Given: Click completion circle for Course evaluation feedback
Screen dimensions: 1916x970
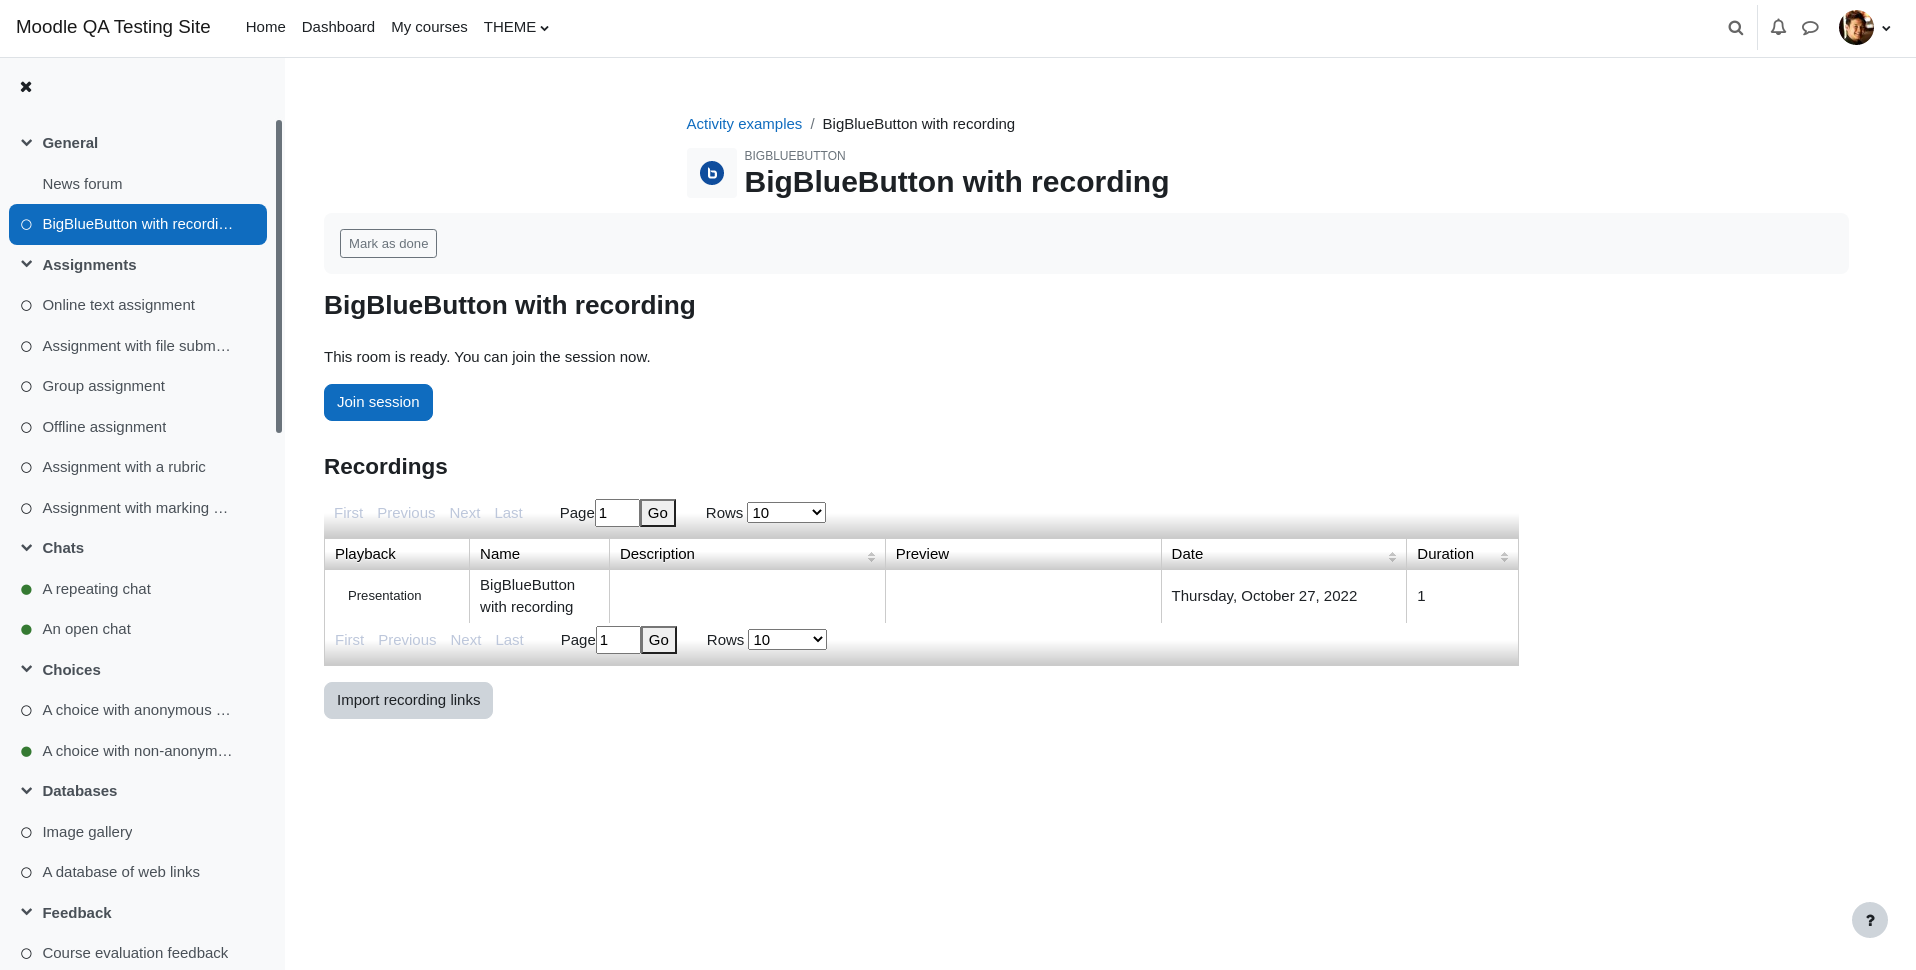Looking at the screenshot, I should tap(26, 954).
